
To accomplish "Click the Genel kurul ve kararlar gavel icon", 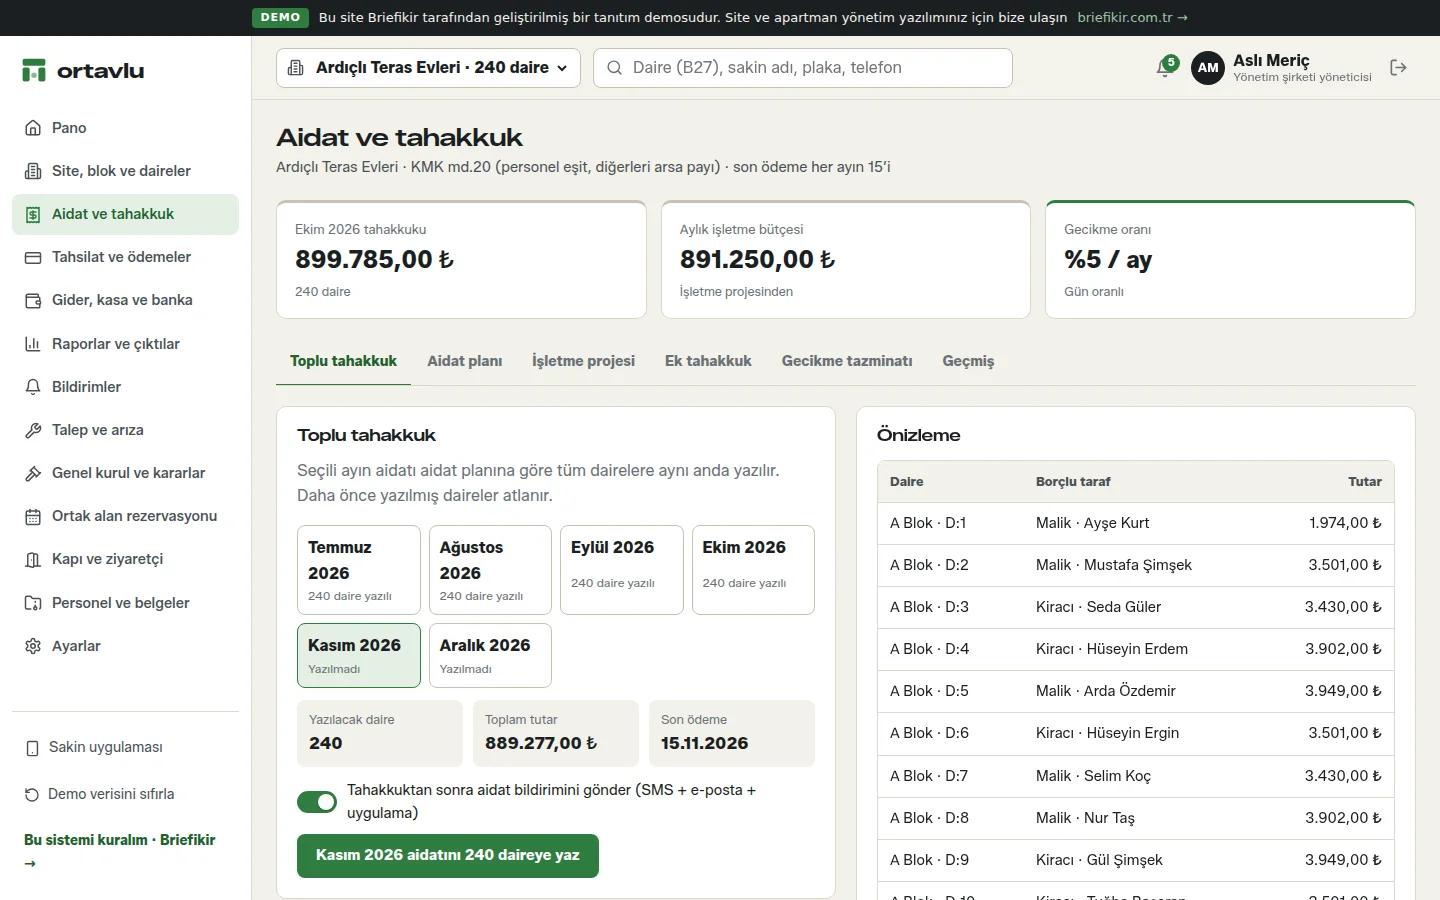I will point(33,473).
